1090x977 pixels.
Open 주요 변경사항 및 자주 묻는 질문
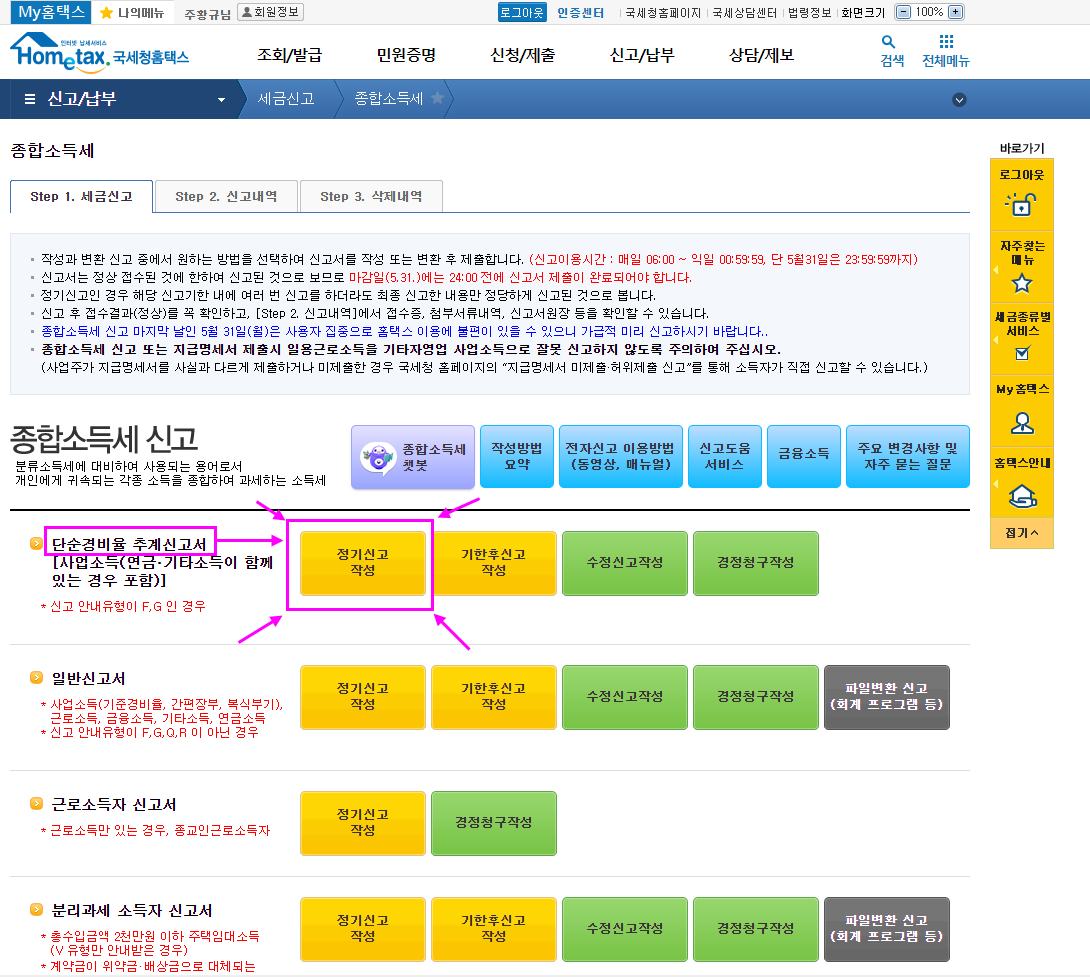coord(907,456)
